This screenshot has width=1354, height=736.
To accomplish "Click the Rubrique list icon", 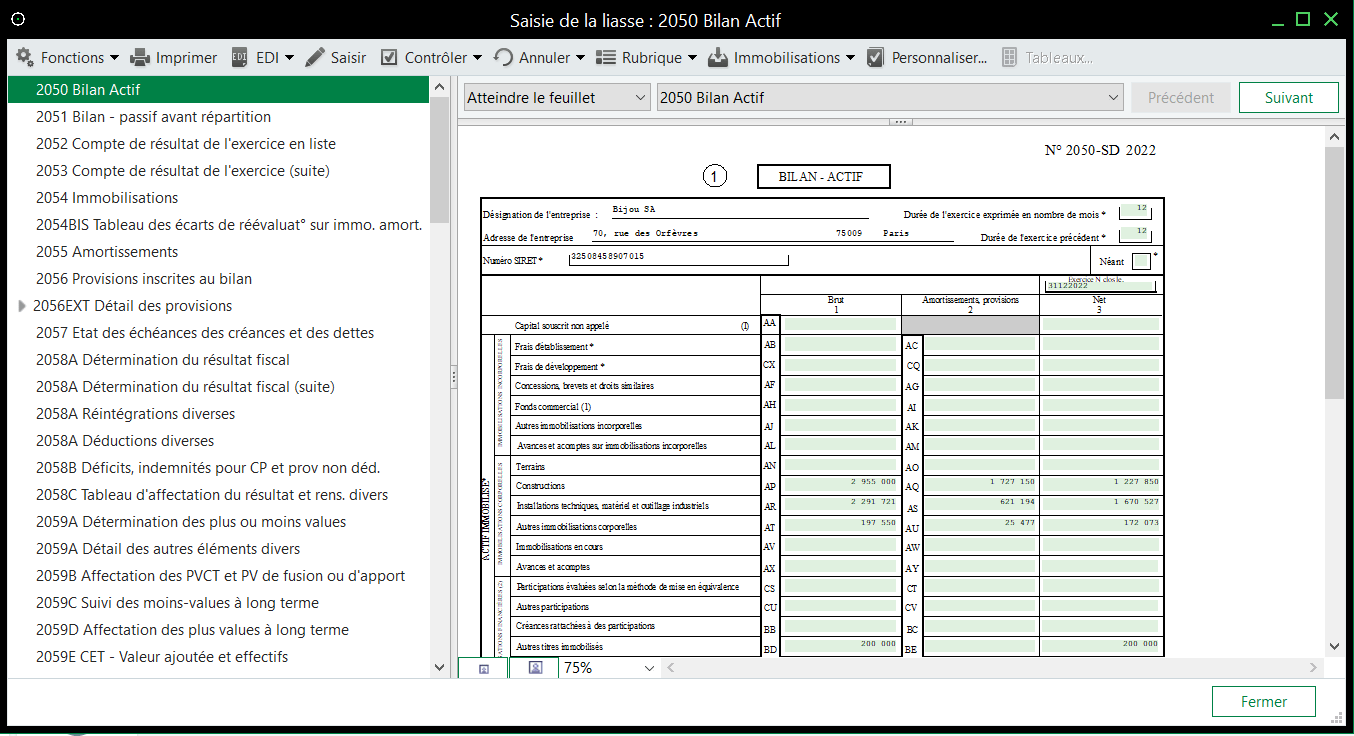I will click(x=607, y=58).
